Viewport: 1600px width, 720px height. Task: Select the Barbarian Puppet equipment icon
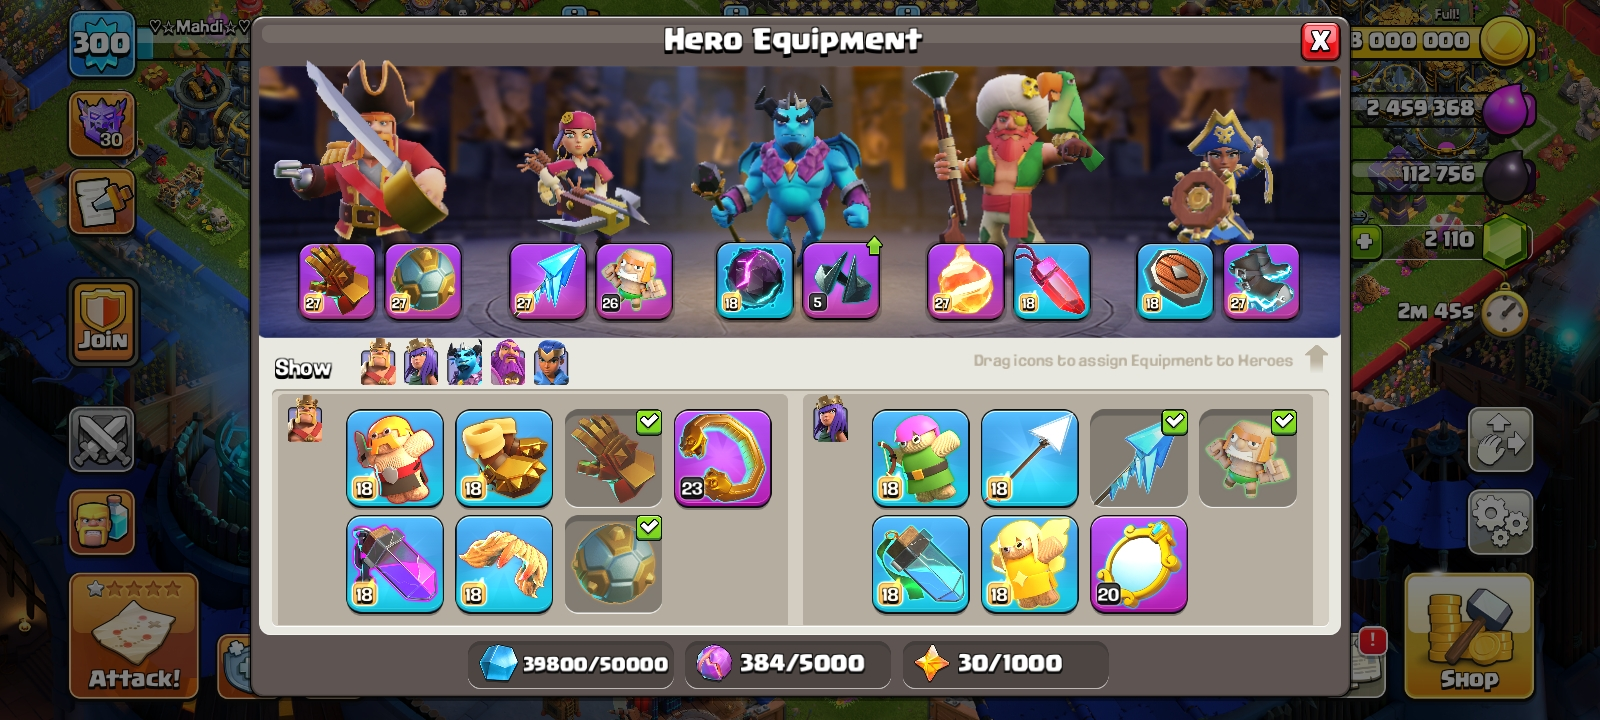tap(395, 458)
